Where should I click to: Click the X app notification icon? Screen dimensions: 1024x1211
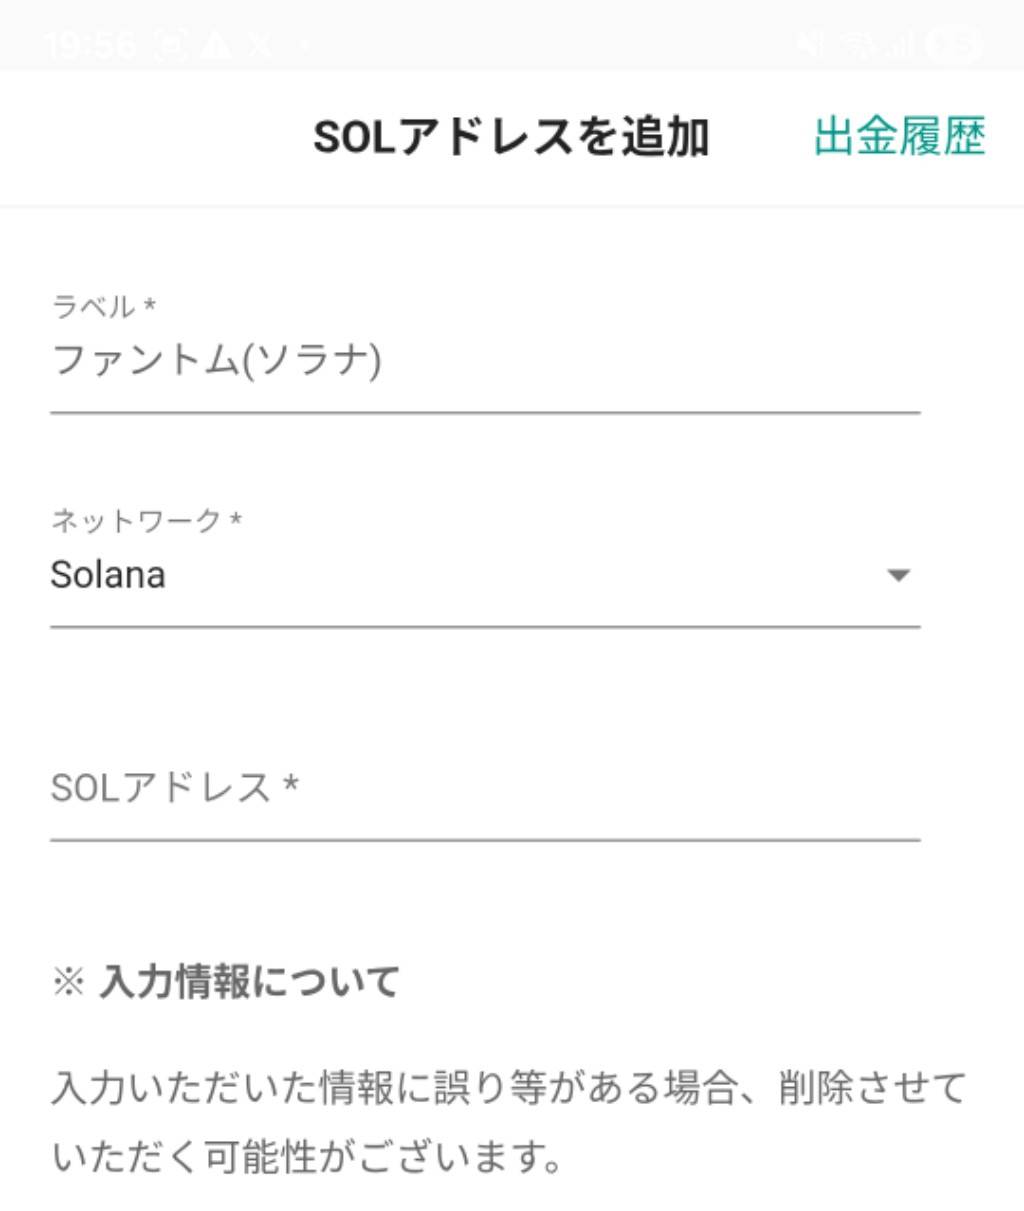click(x=260, y=45)
